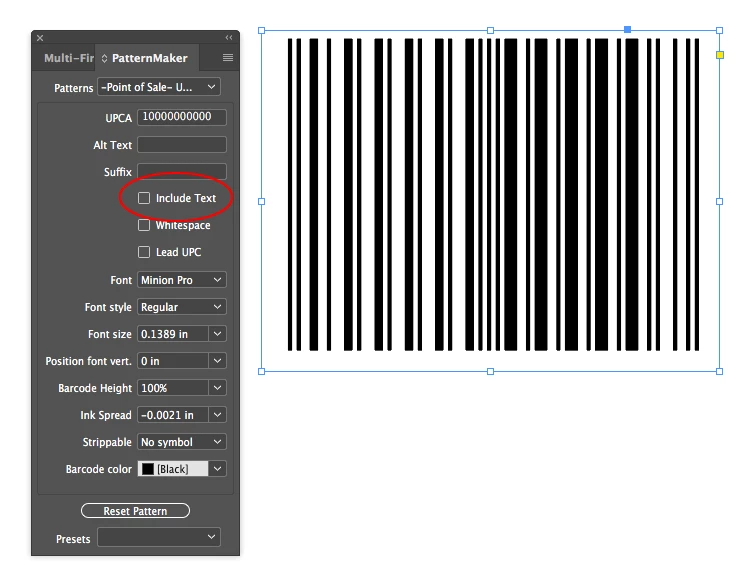Click the Ink Spread value field
745x579 pixels.
(173, 416)
